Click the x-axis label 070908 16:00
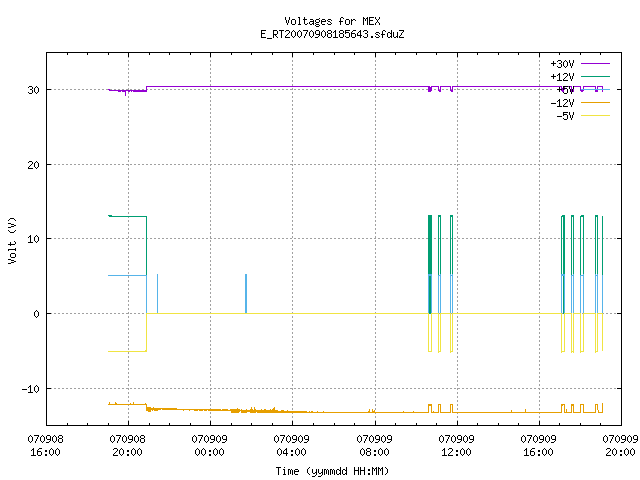Screen dimensions: 640x480 [x=45, y=445]
